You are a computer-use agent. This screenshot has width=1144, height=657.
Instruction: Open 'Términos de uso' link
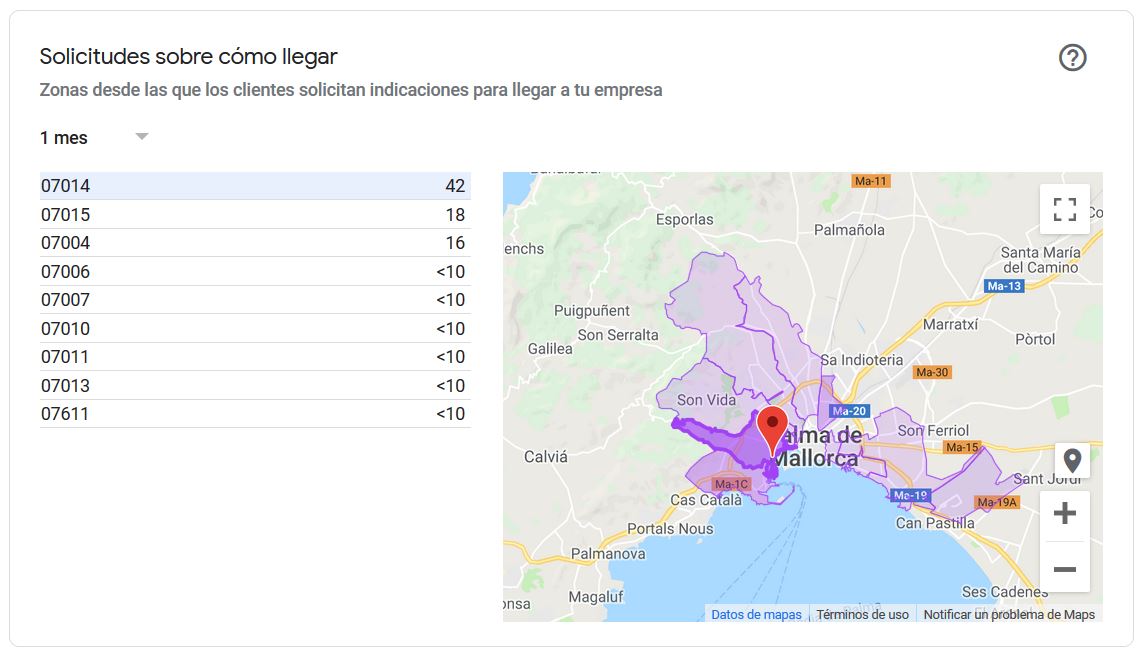[x=862, y=615]
